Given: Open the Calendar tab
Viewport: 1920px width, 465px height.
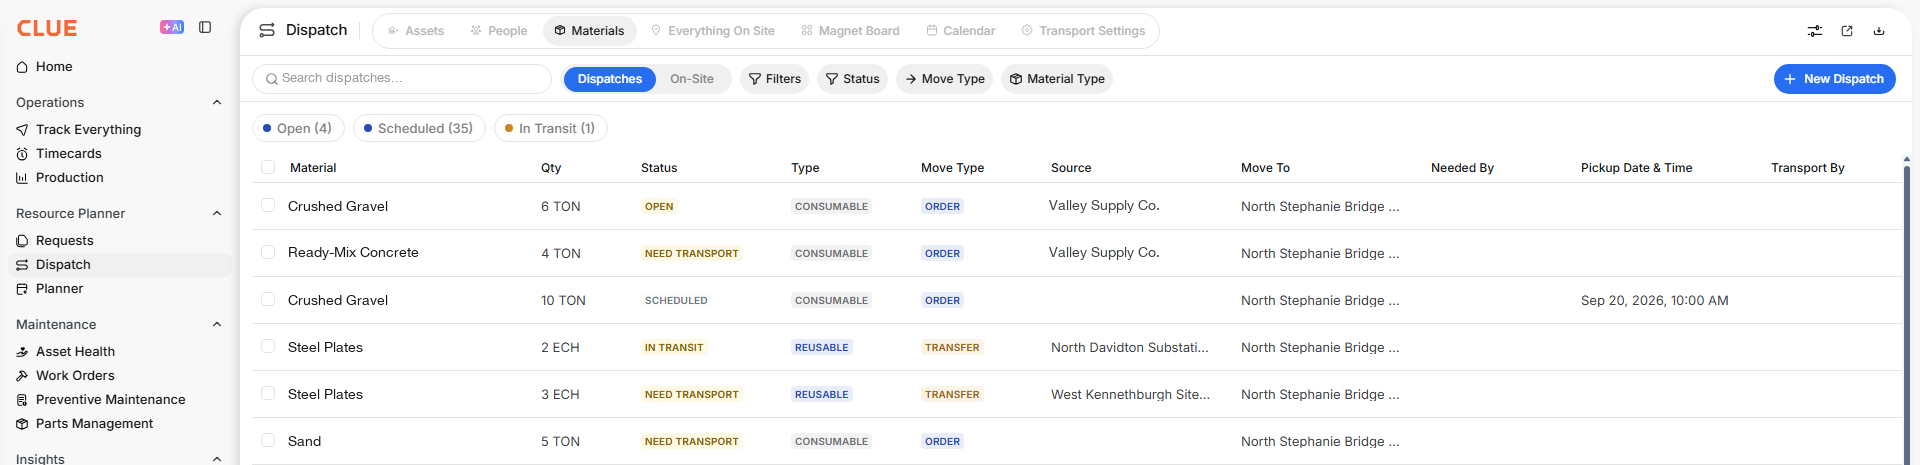Looking at the screenshot, I should (961, 31).
